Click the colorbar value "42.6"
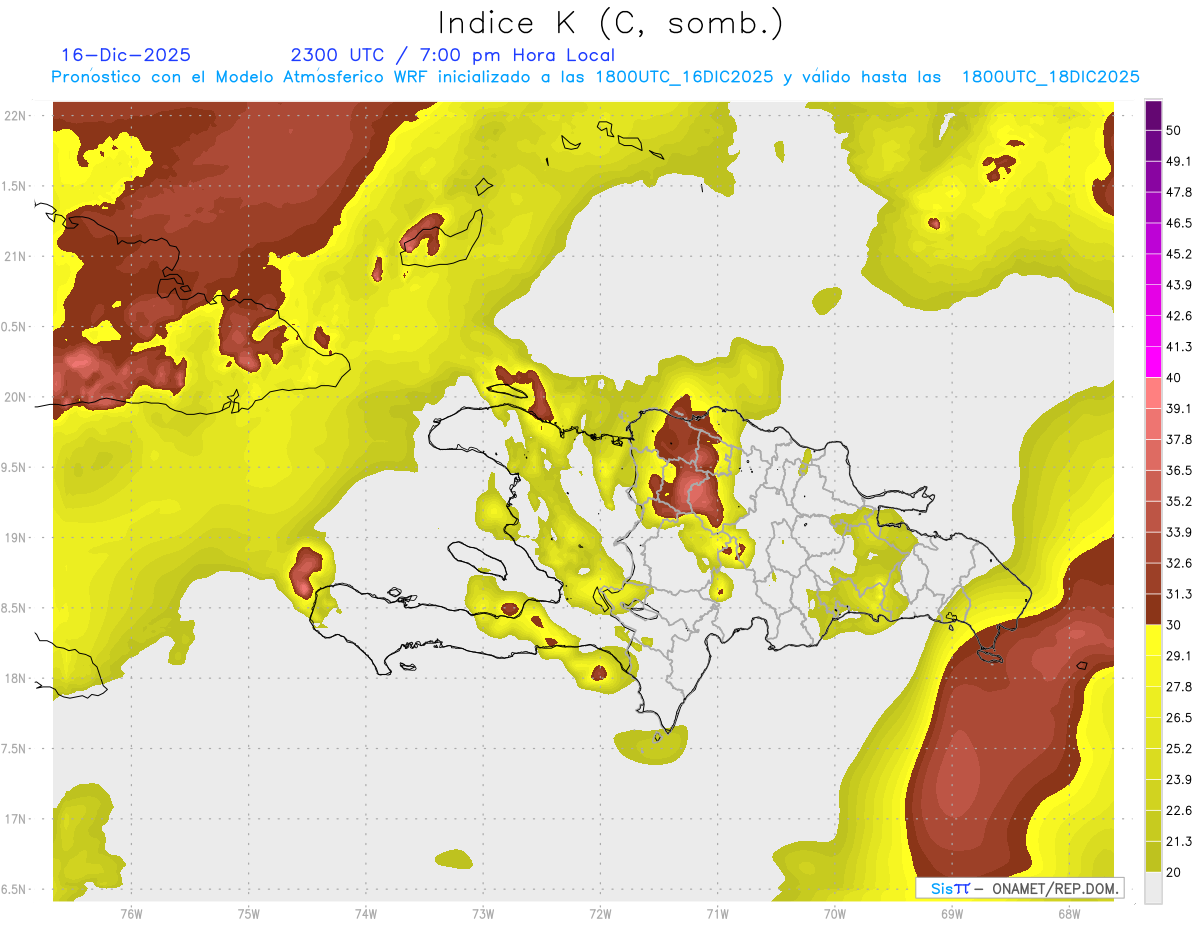This screenshot has width=1200, height=927. [x=1179, y=316]
